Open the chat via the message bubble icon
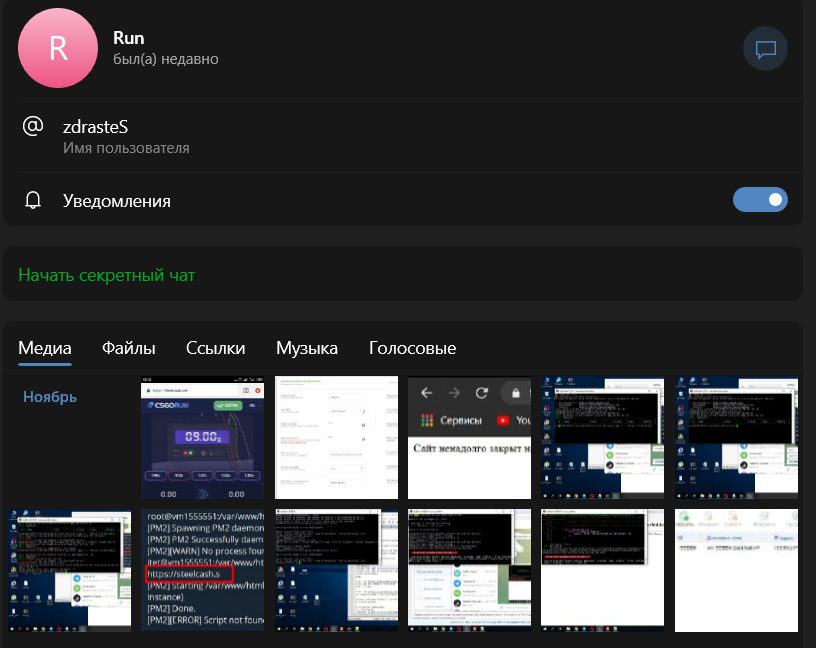 (765, 49)
